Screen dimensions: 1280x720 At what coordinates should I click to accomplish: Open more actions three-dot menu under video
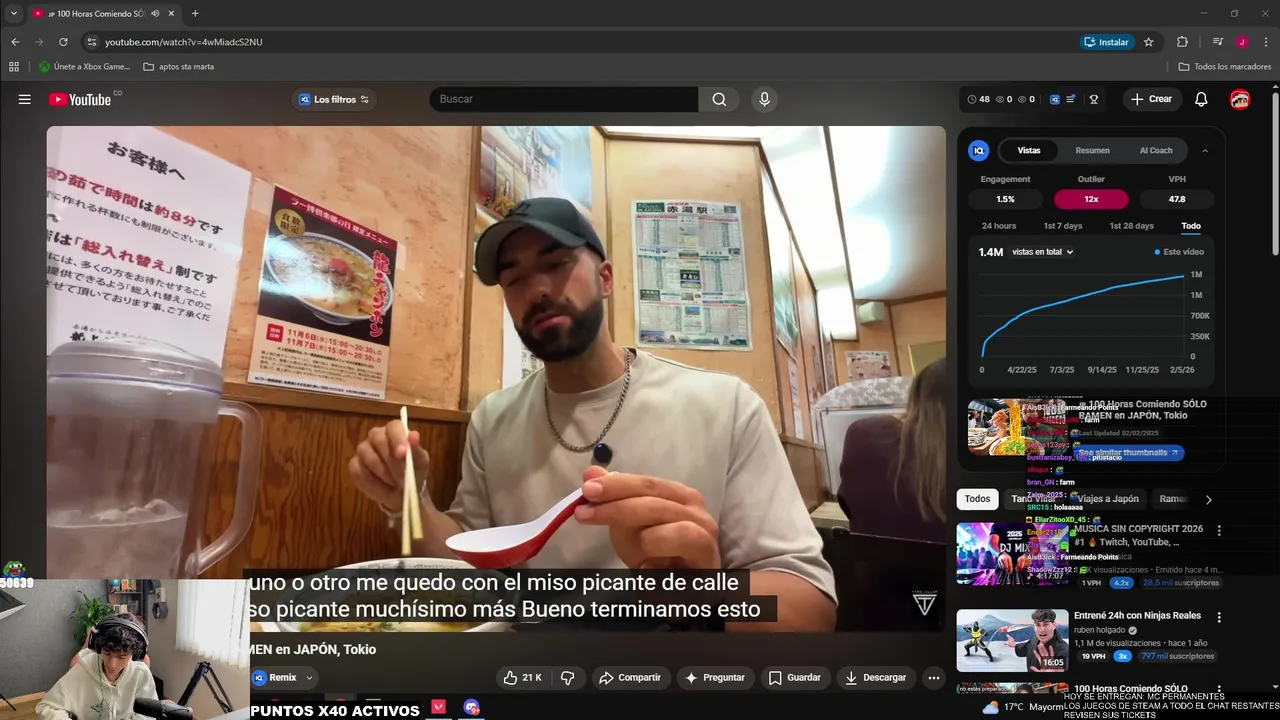coord(933,677)
